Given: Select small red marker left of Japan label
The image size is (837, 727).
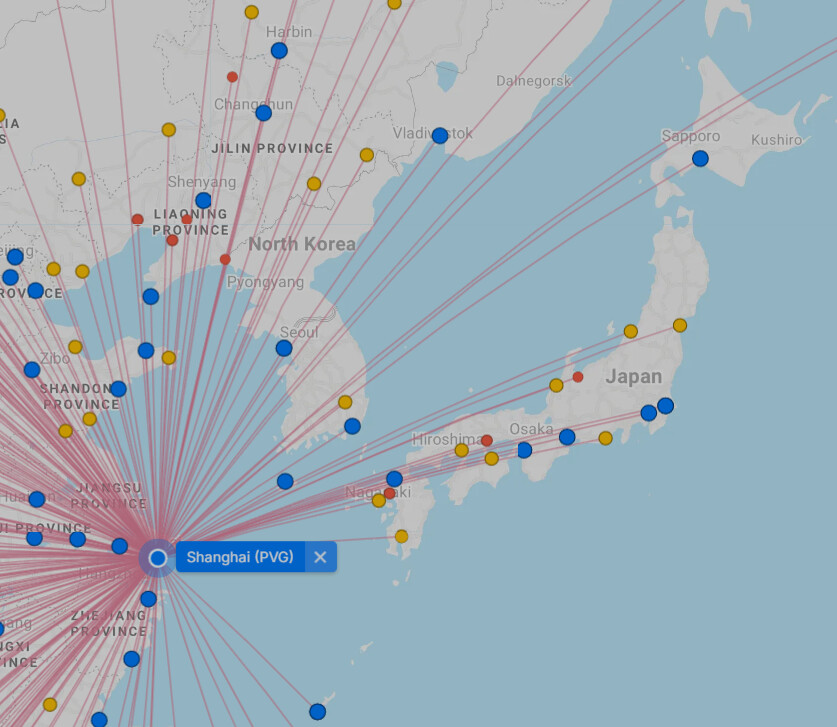Looking at the screenshot, I should pos(578,377).
